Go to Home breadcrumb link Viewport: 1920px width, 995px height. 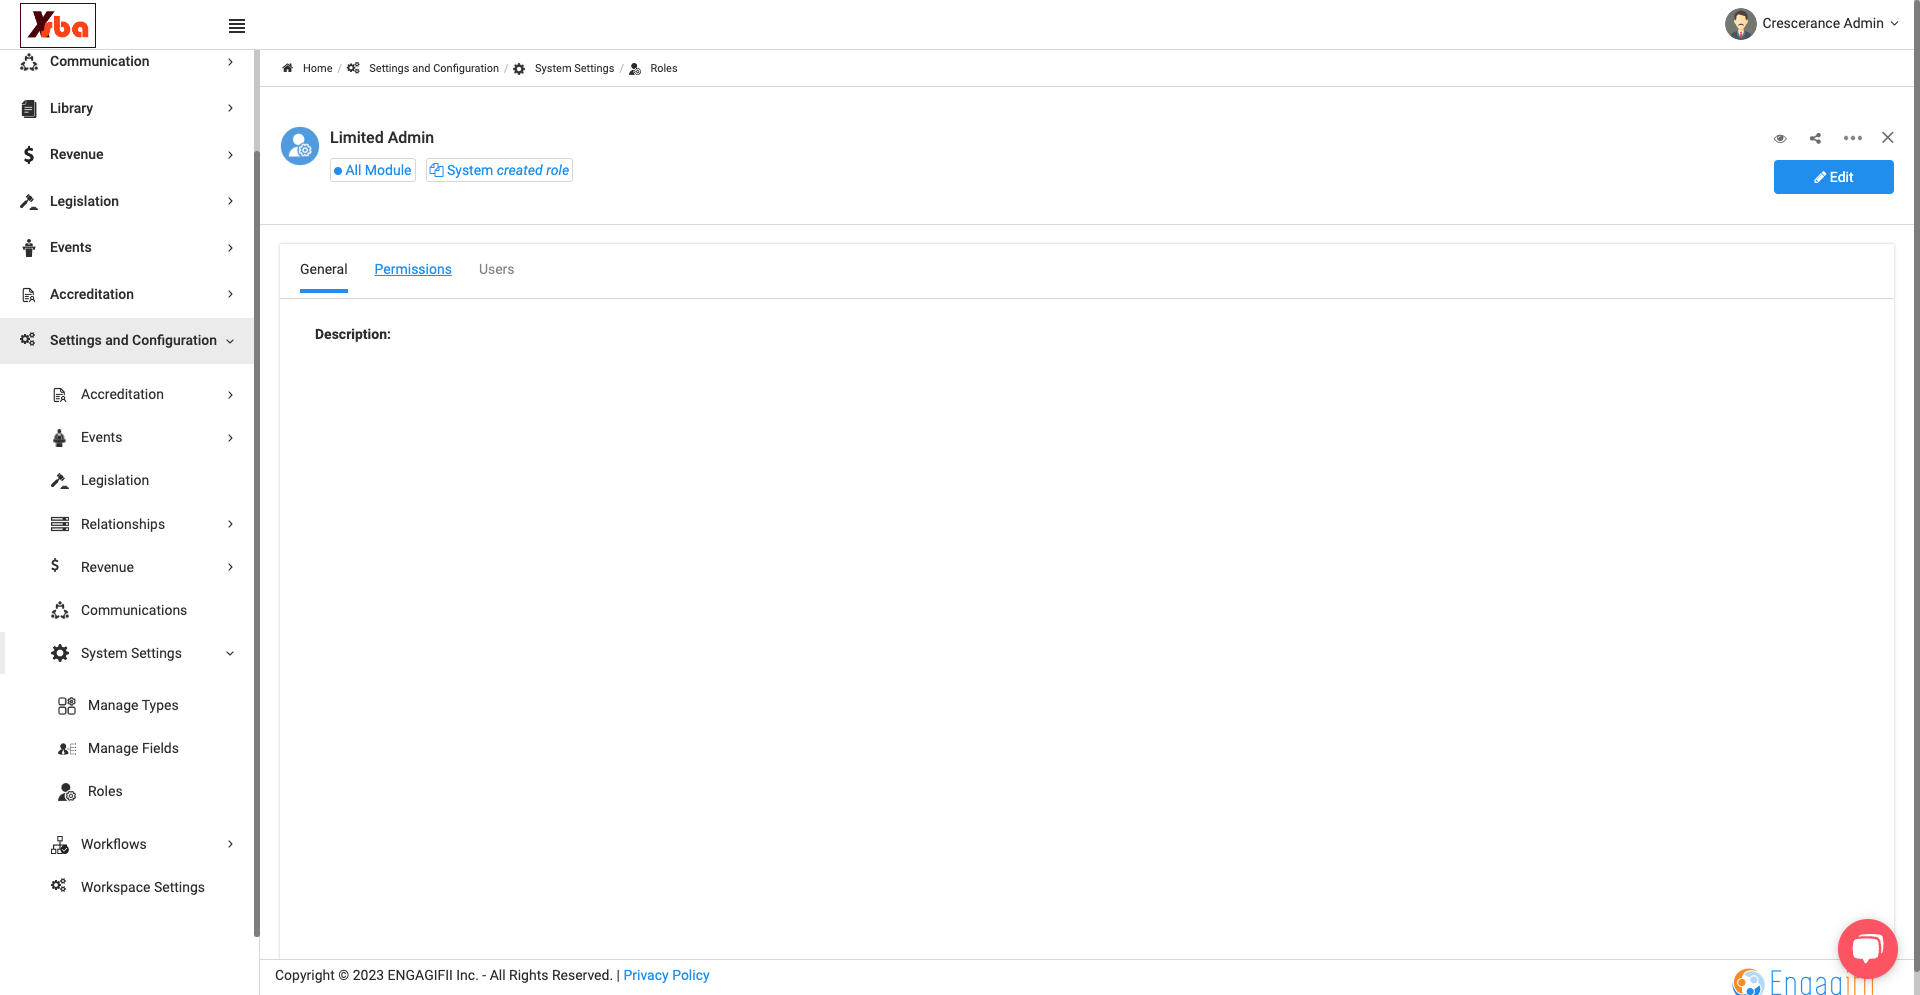[x=317, y=68]
